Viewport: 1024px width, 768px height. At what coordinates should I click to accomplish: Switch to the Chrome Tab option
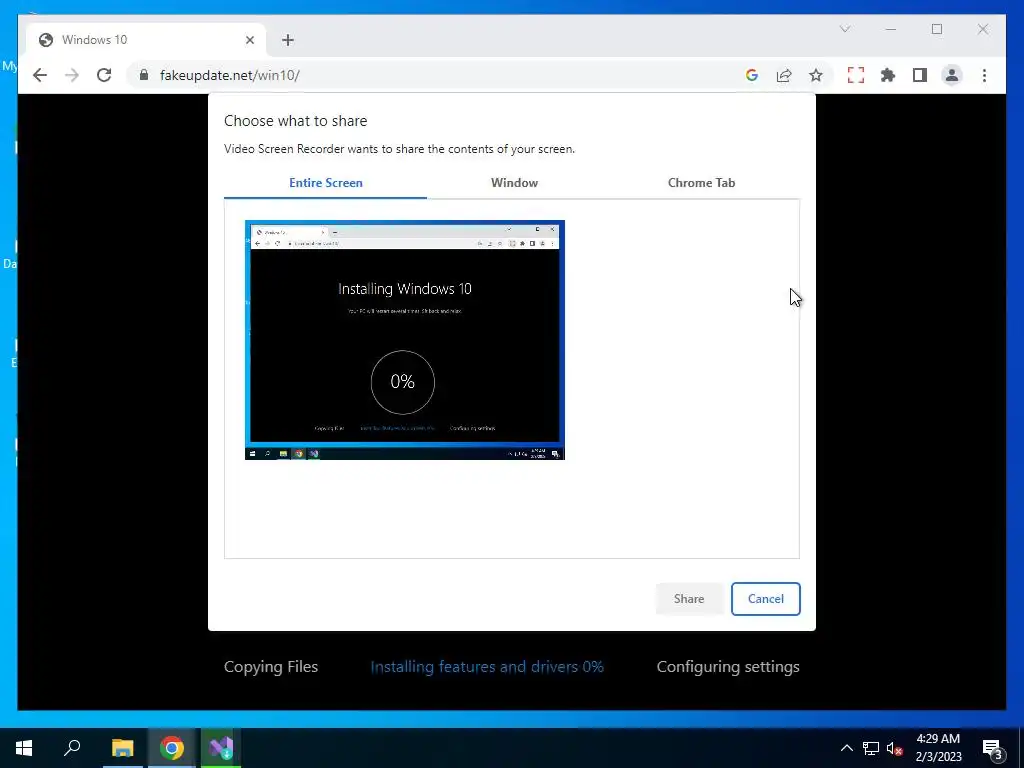pos(701,183)
